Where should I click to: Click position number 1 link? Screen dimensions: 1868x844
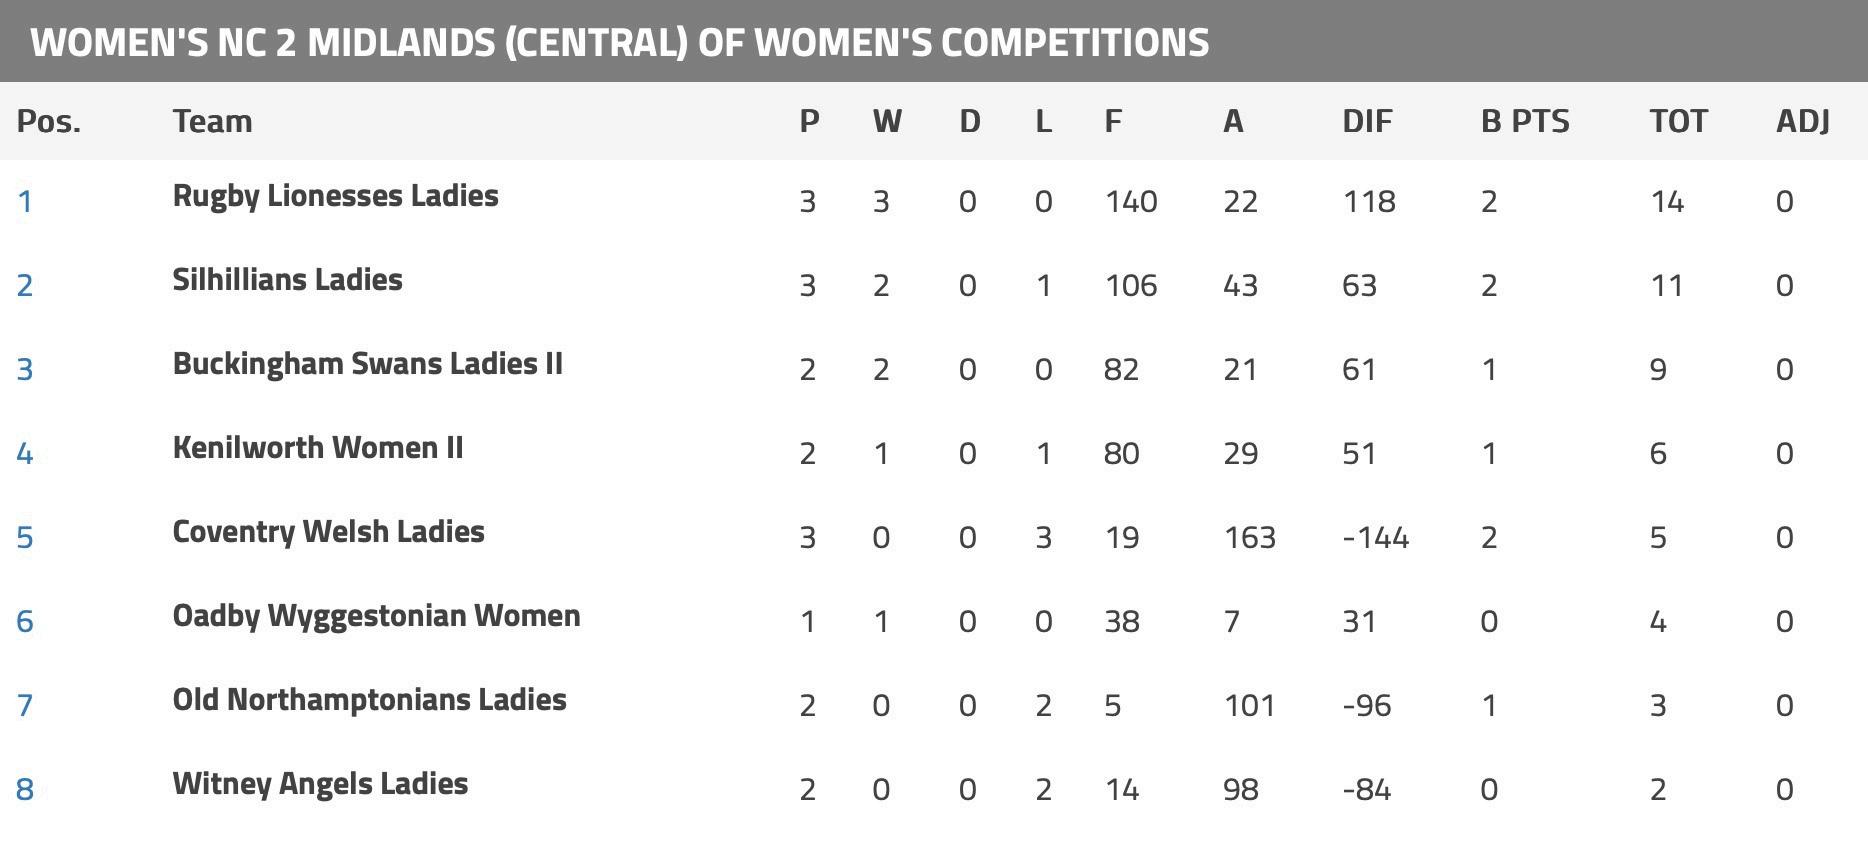click(25, 202)
